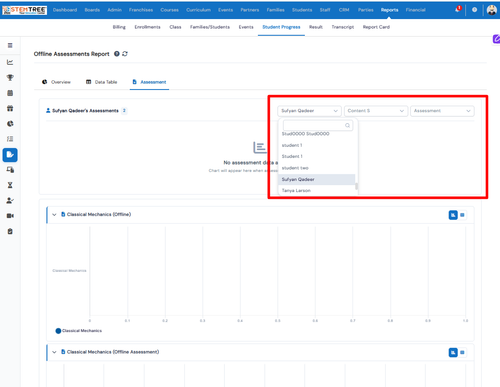Image resolution: width=500 pixels, height=387 pixels.
Task: Open the Events report sub-tab
Action: pos(246,27)
